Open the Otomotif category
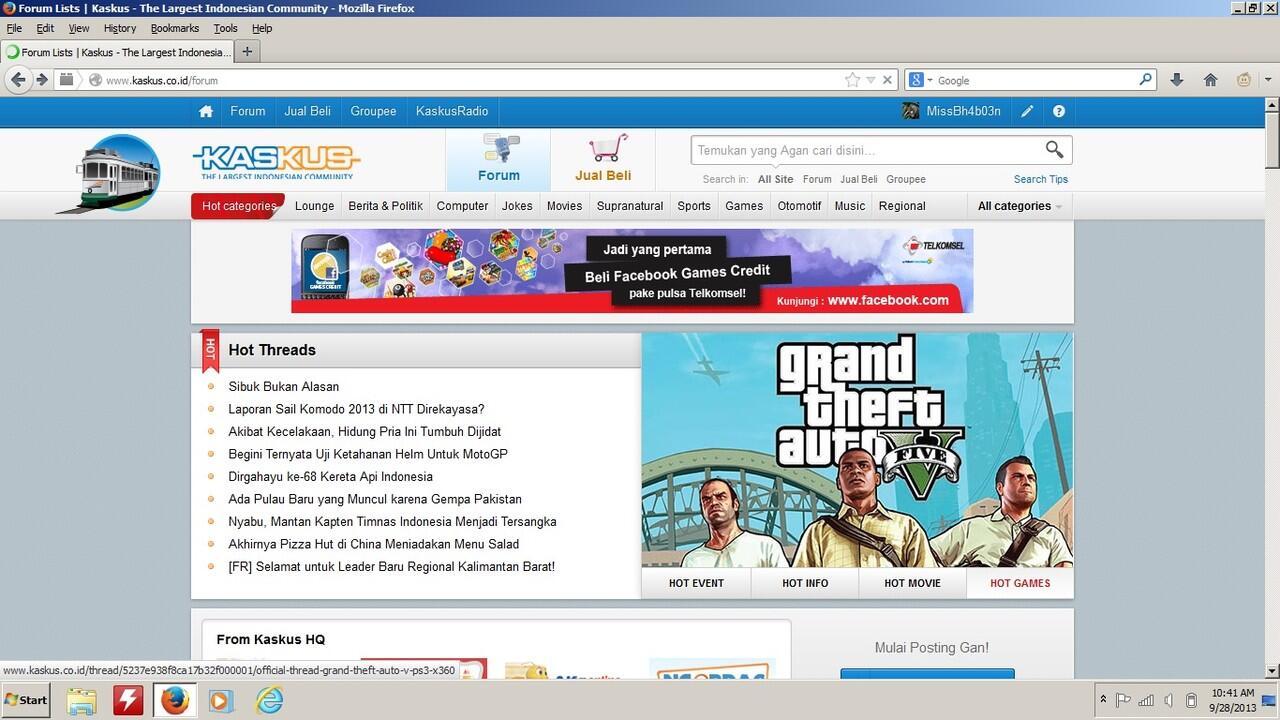 pos(799,206)
